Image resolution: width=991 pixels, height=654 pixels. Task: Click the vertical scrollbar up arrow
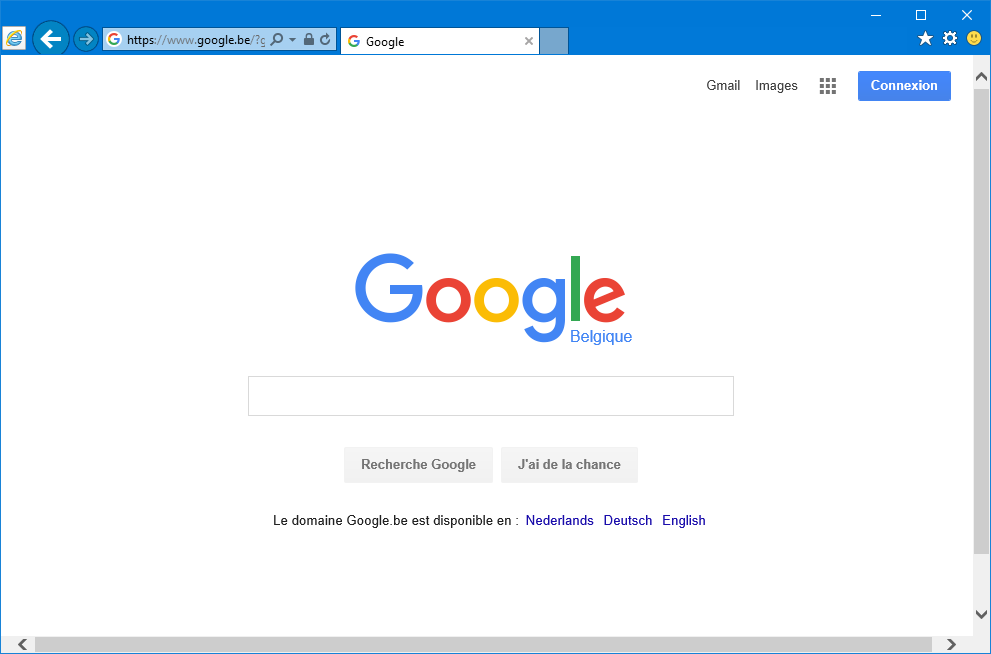[982, 76]
